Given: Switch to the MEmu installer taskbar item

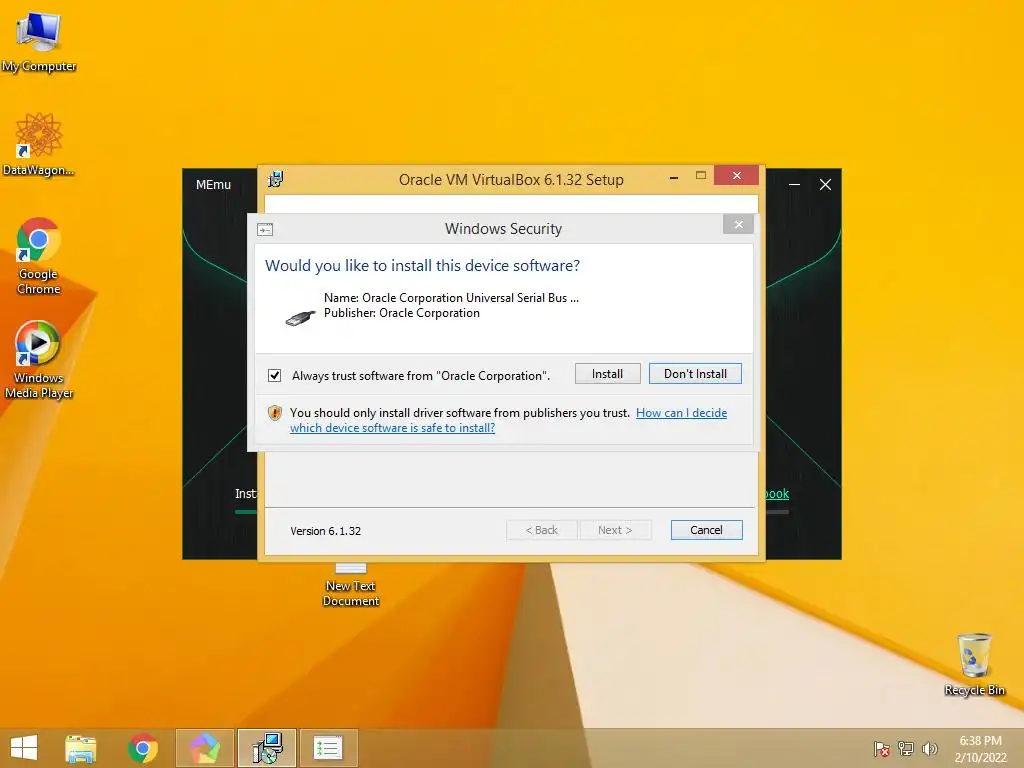Looking at the screenshot, I should (204, 748).
